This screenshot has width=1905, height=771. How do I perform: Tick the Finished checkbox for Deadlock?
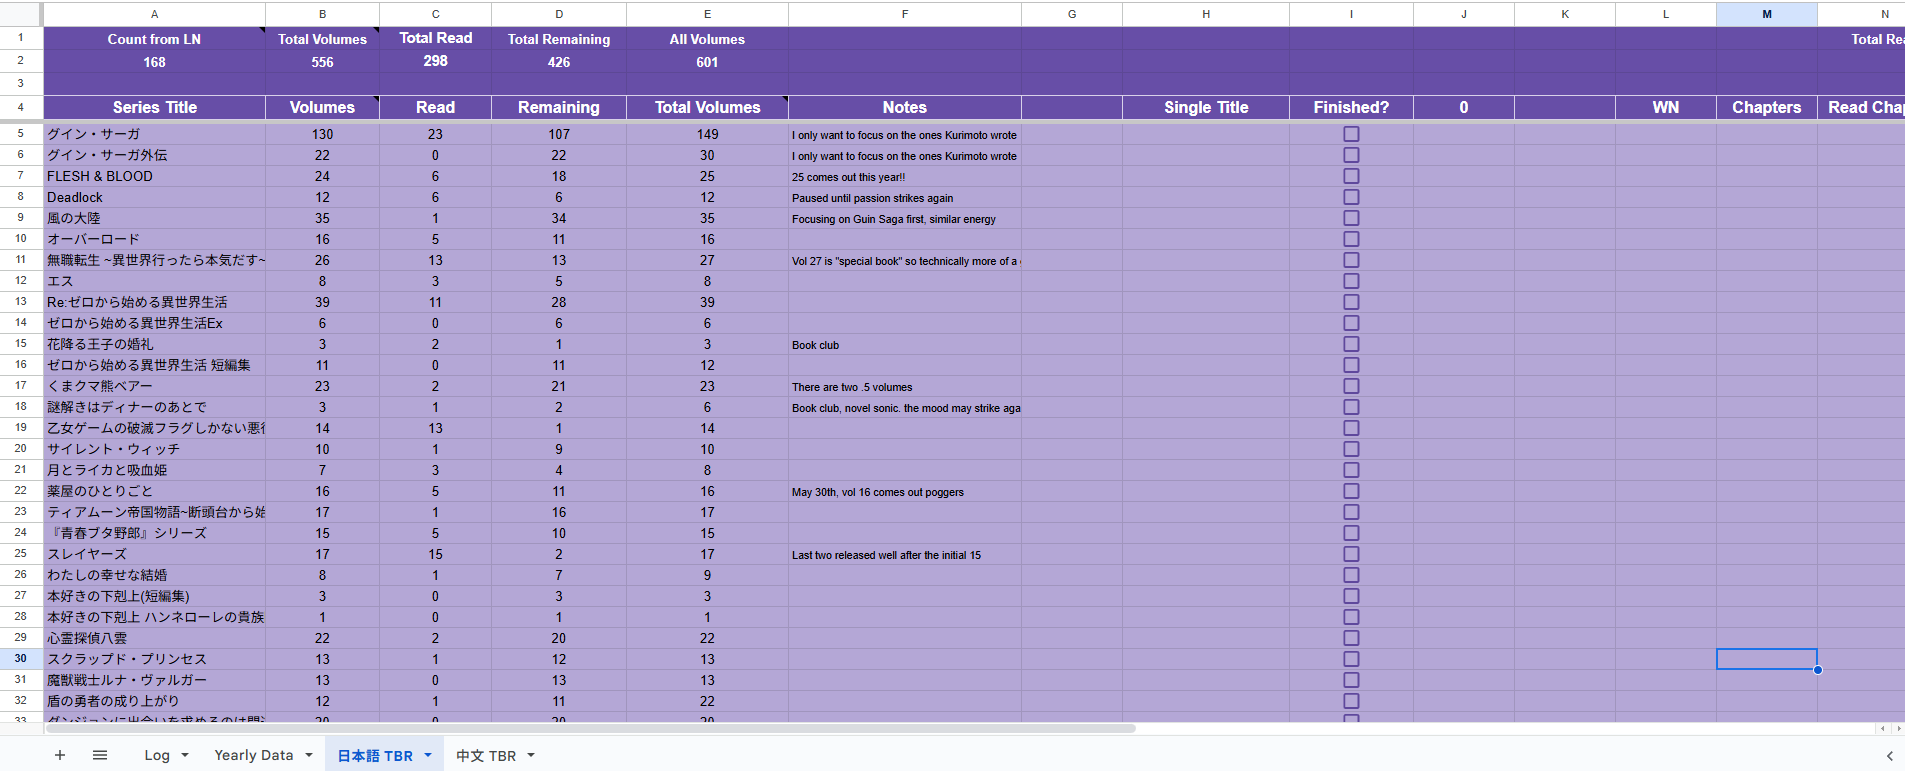1351,197
